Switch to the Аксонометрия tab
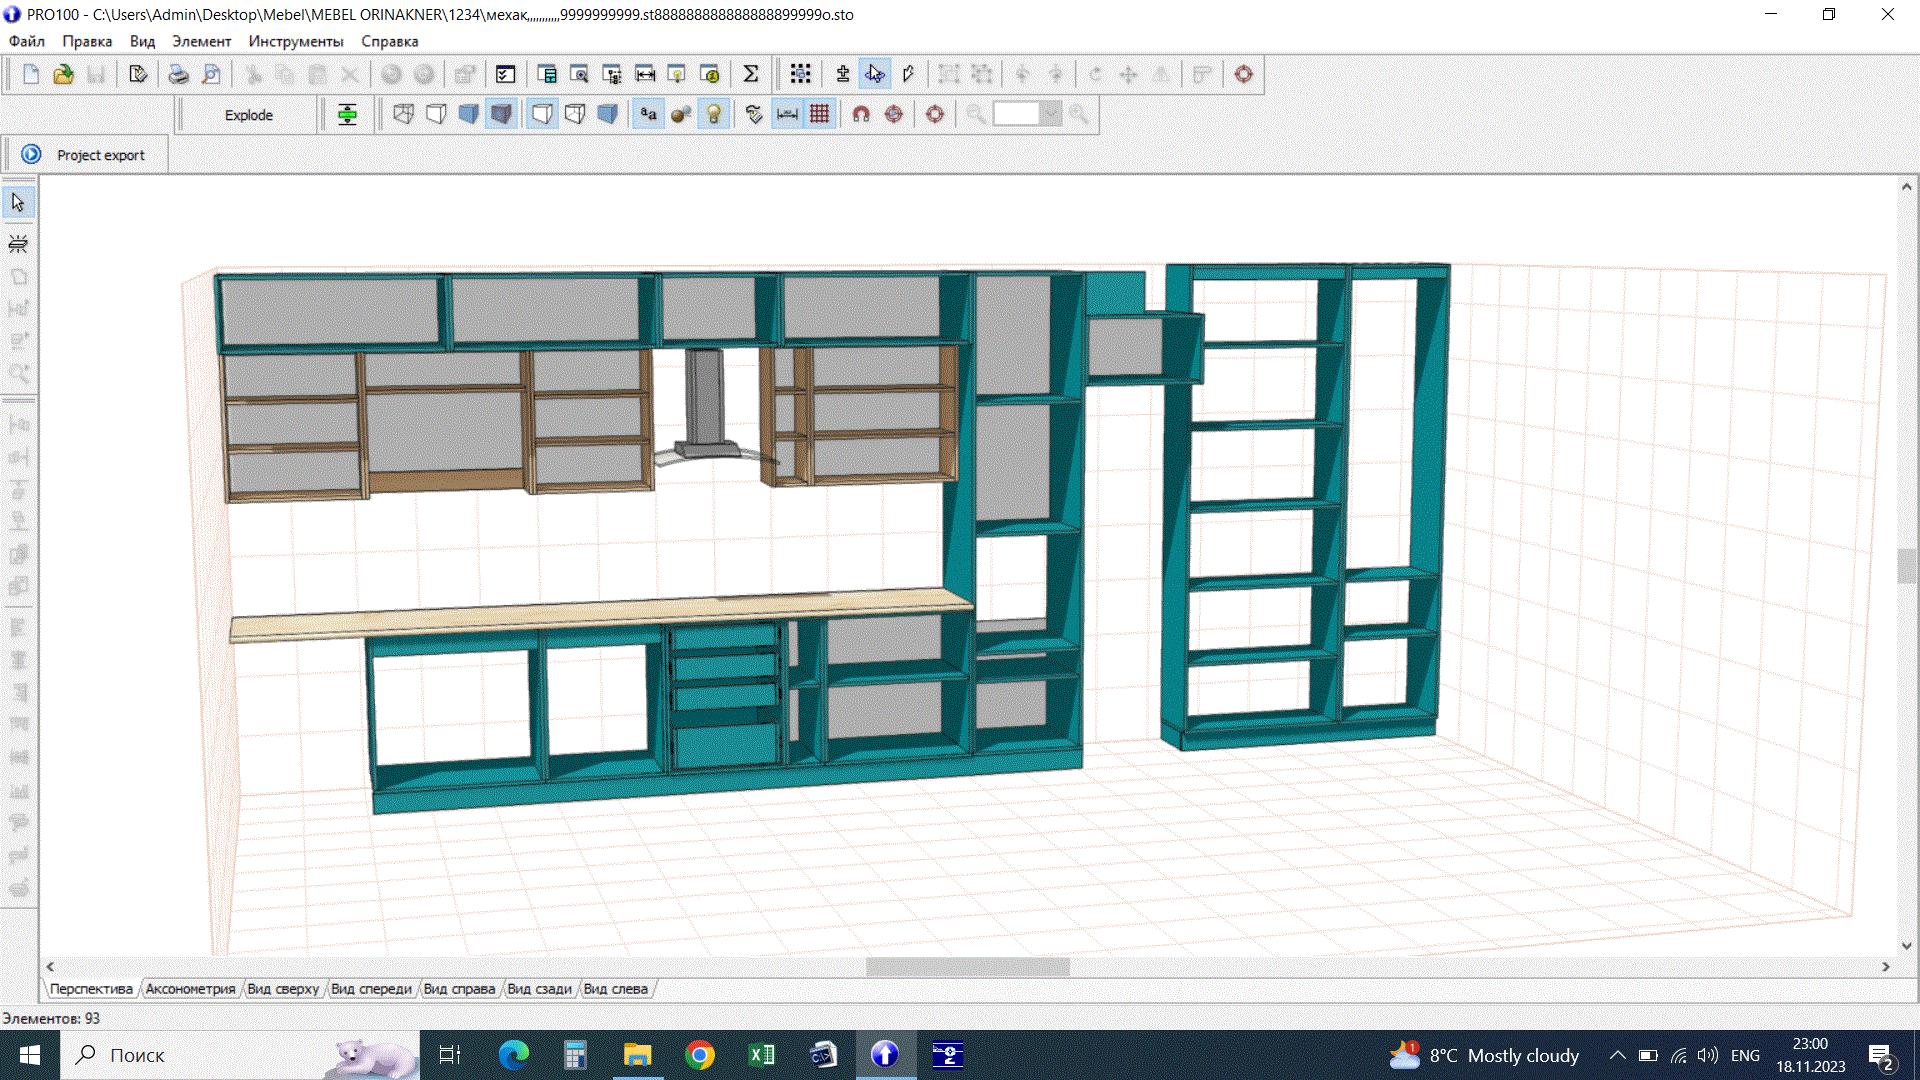This screenshot has height=1080, width=1920. 190,988
